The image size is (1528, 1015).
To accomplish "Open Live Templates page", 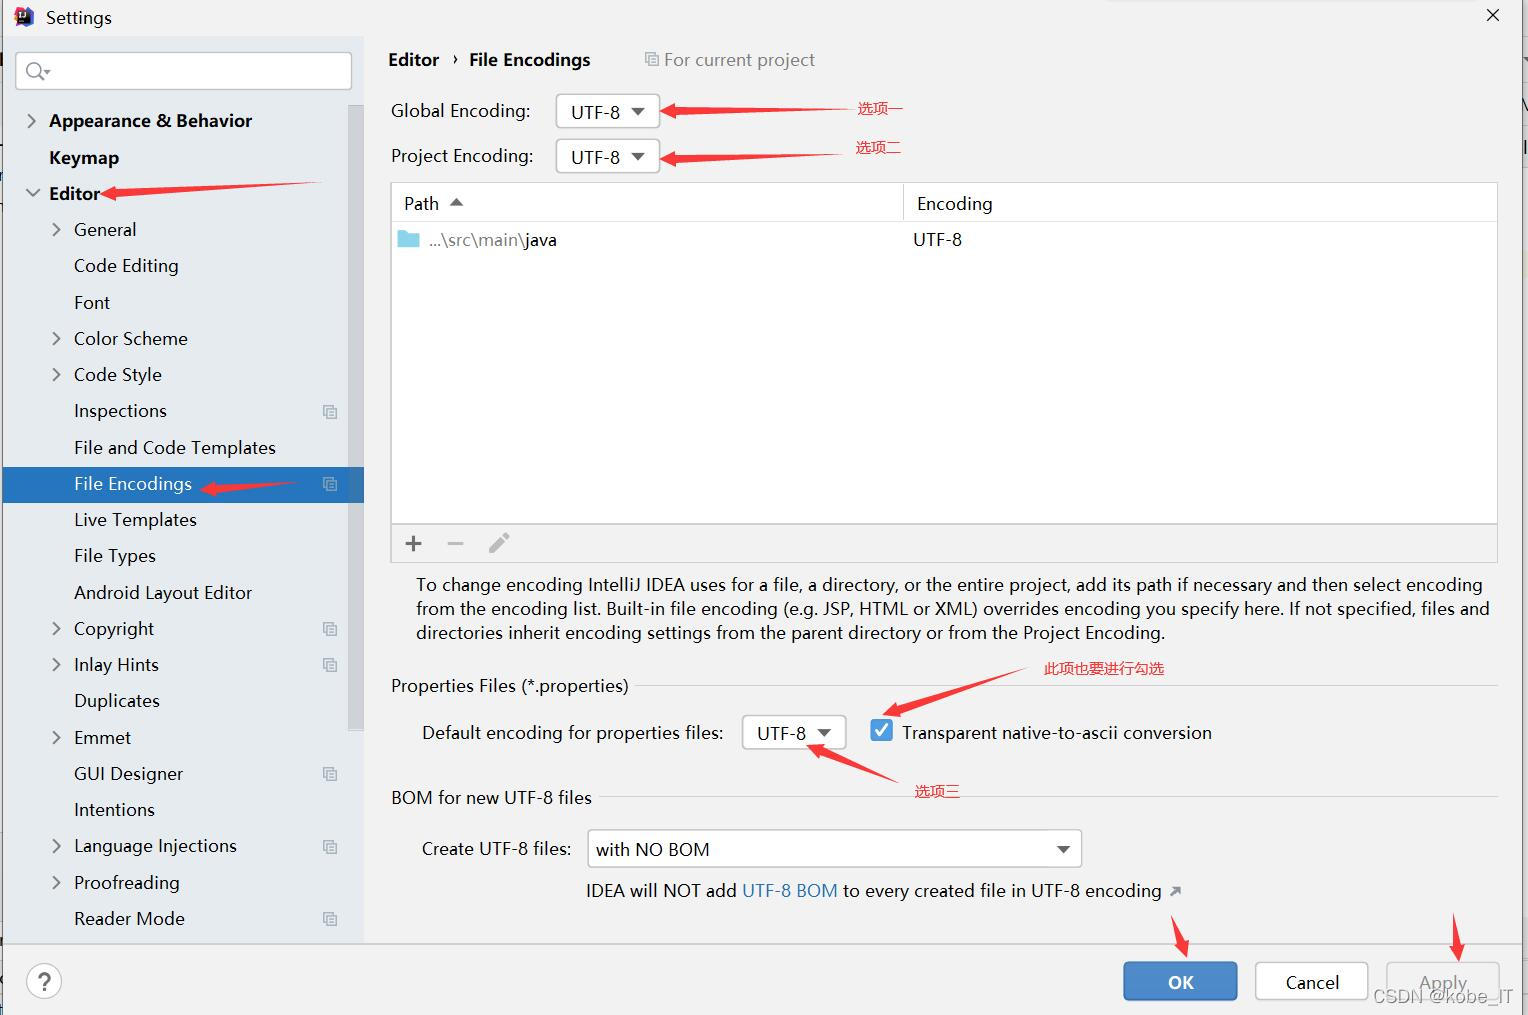I will pos(135,519).
